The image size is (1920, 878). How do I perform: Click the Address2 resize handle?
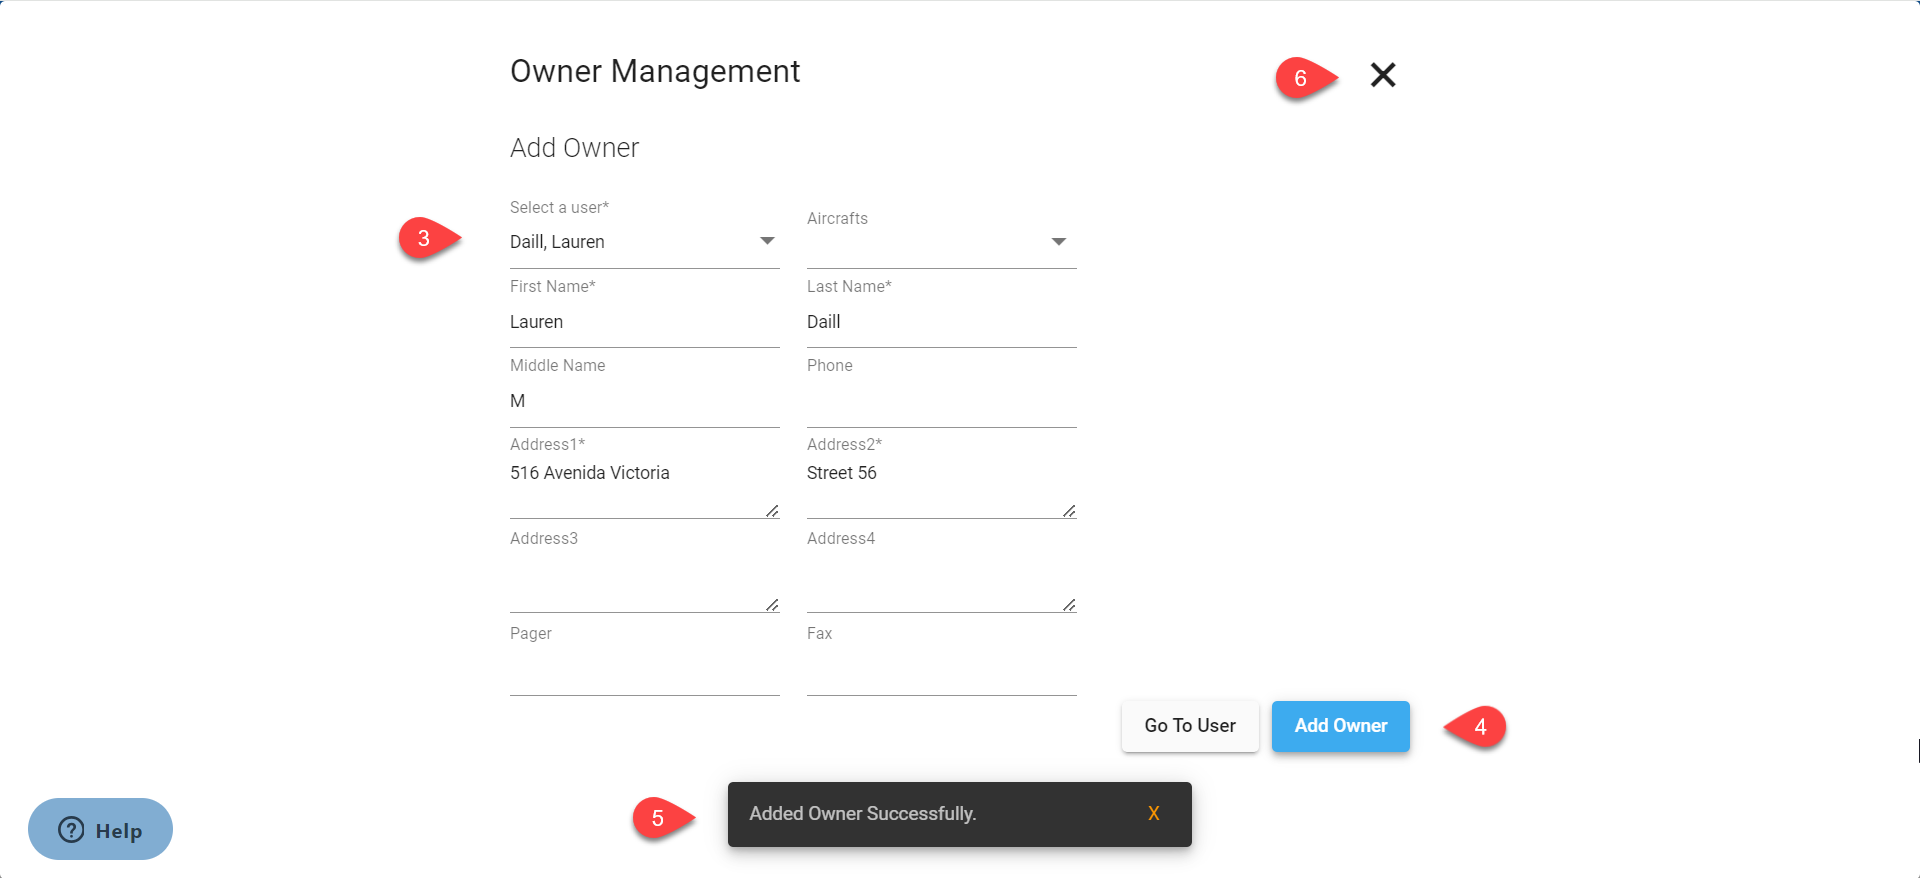pos(1069,511)
